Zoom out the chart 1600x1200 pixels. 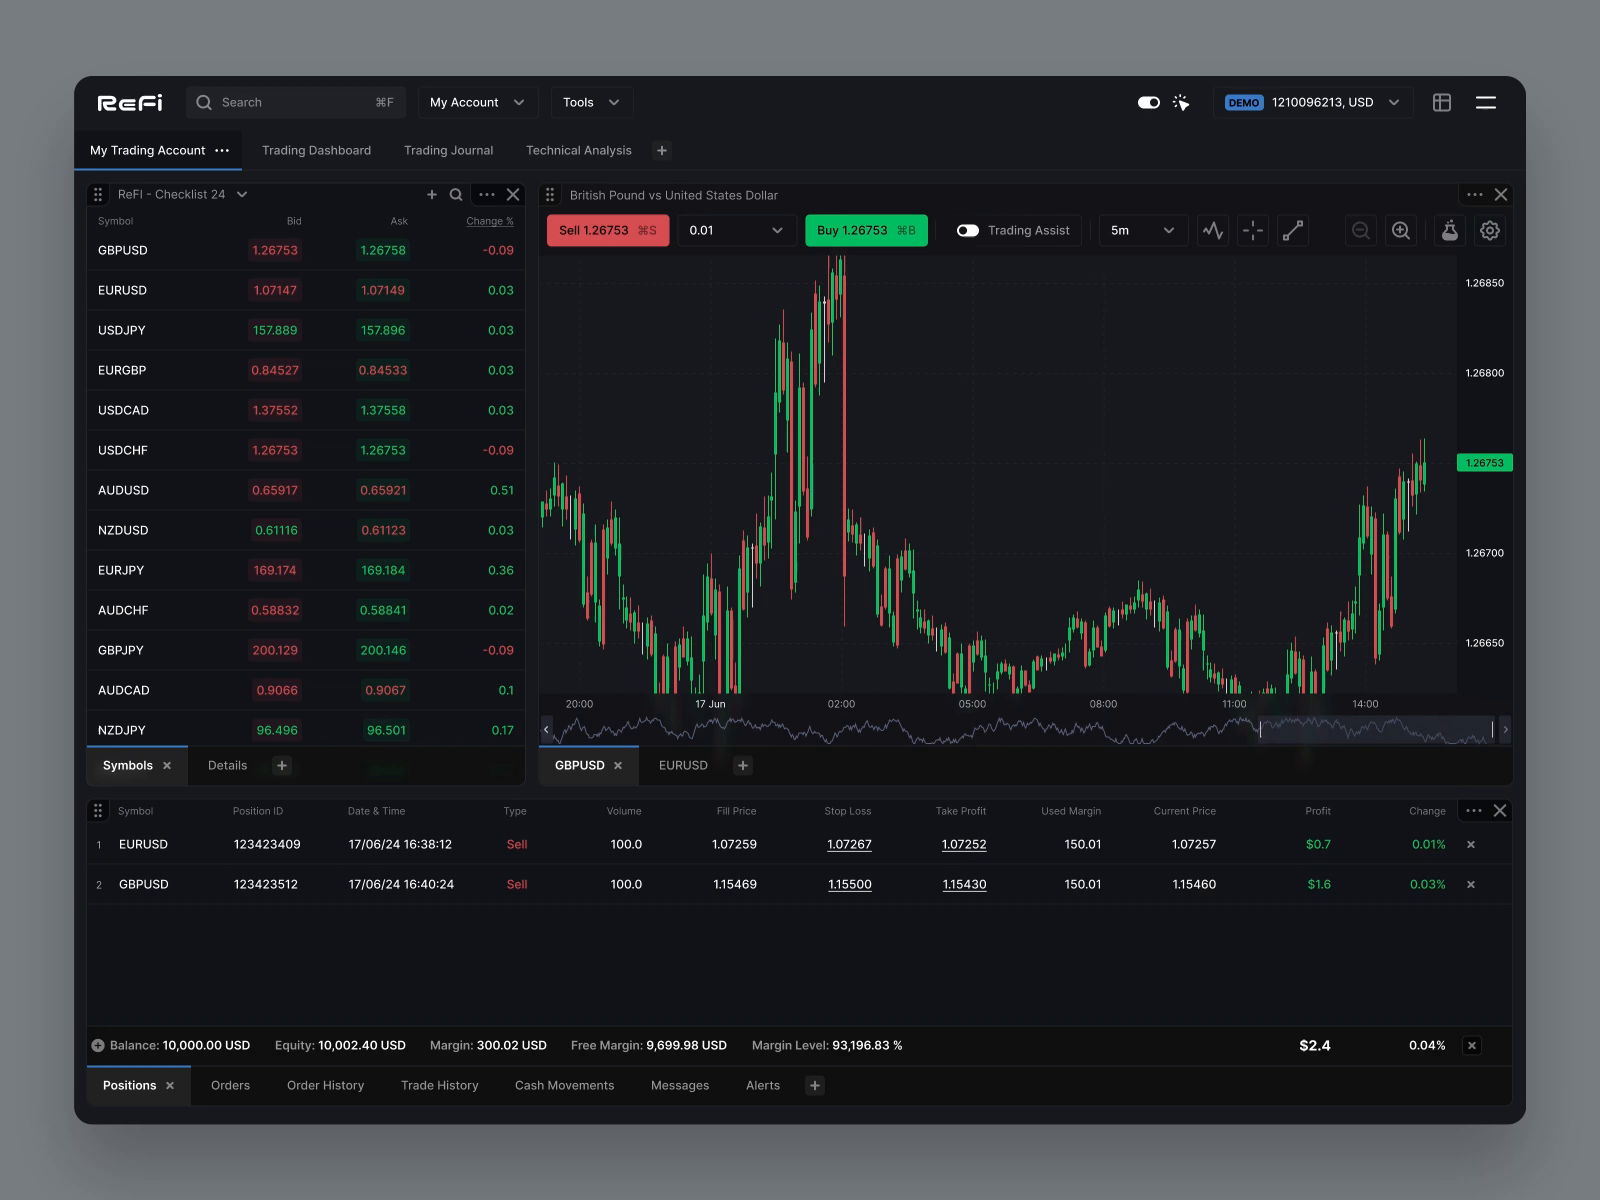(1361, 231)
